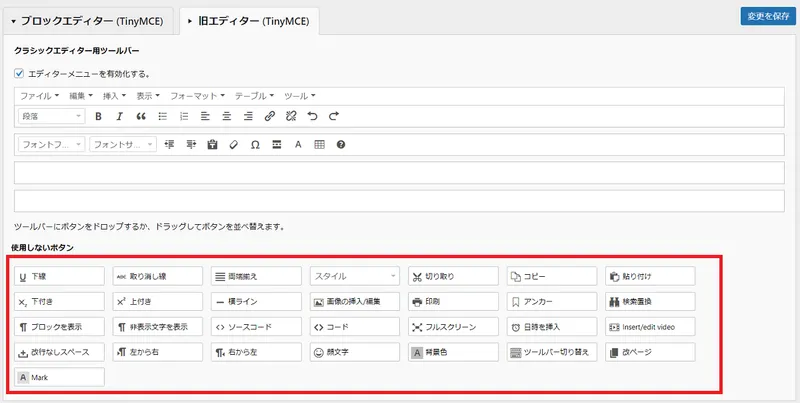Click the Redo arrow icon
The image size is (800, 403).
coord(334,116)
